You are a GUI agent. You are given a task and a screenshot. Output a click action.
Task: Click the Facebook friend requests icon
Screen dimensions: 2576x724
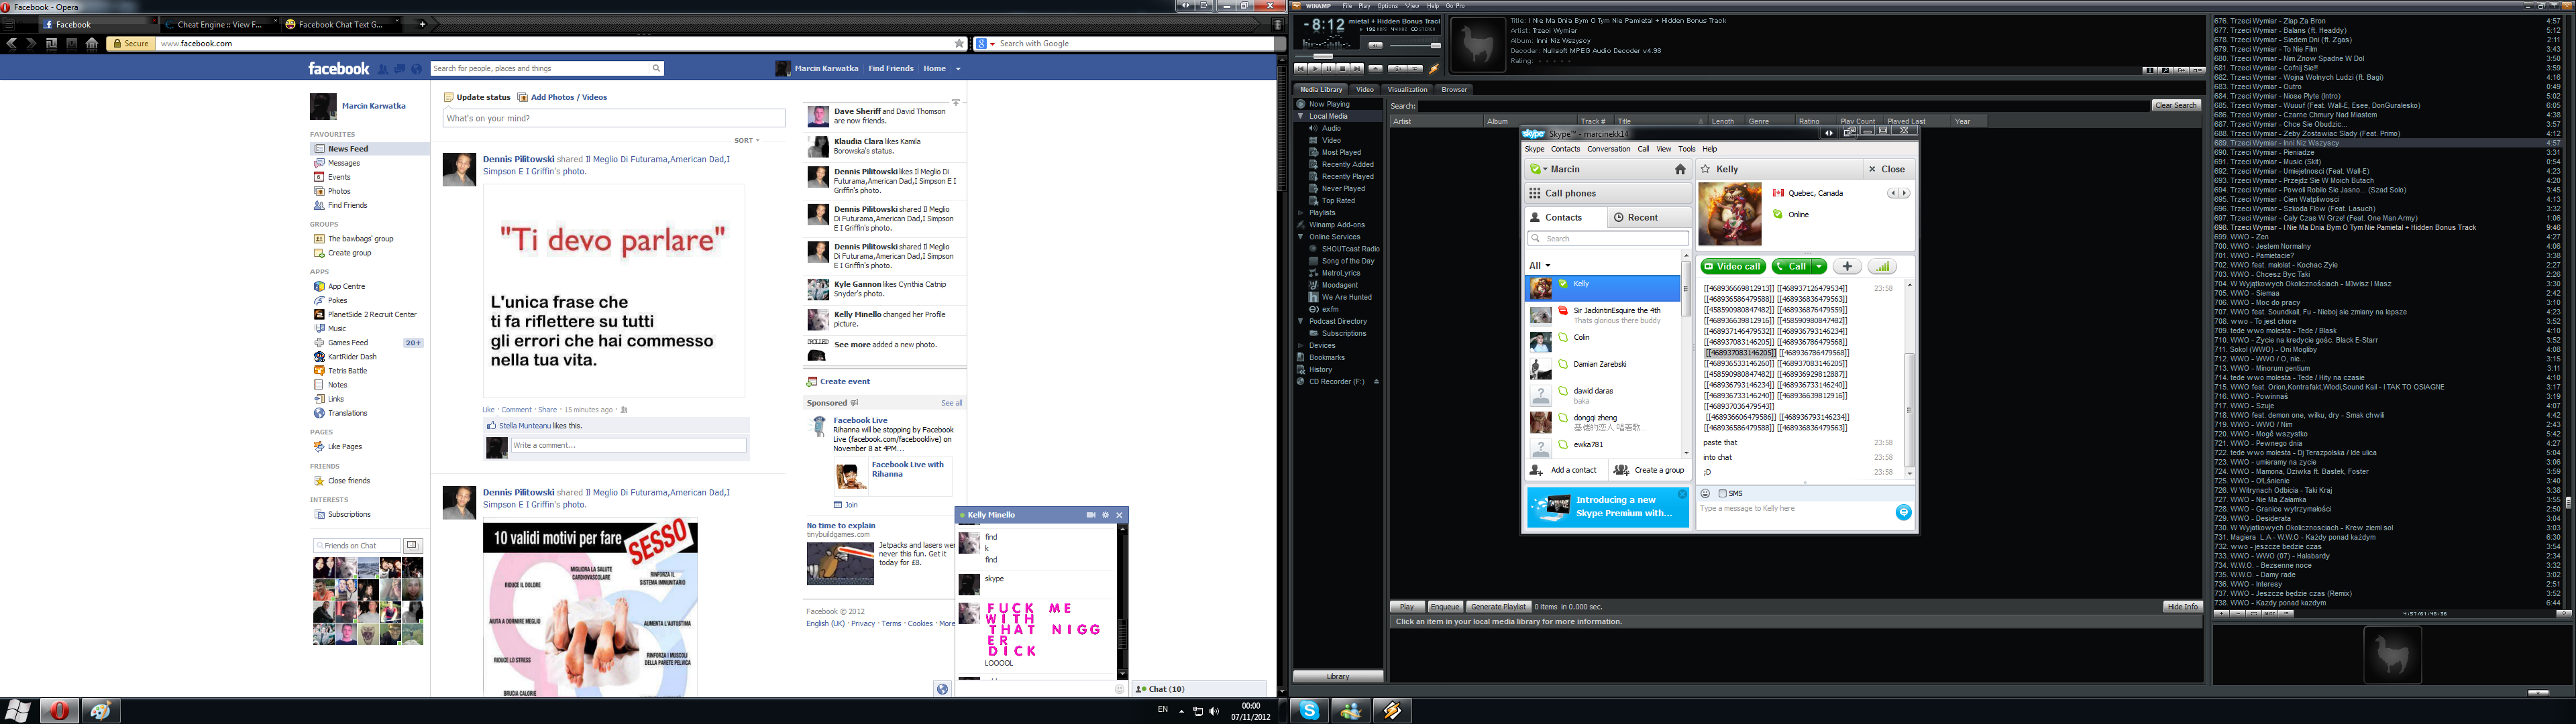pyautogui.click(x=383, y=69)
